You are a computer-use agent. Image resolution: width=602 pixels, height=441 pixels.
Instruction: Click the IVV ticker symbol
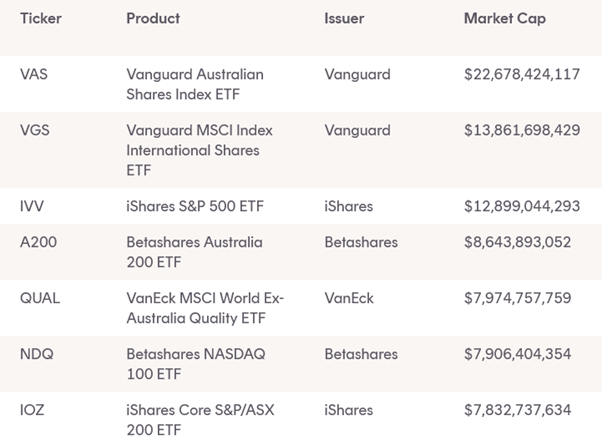click(x=32, y=206)
